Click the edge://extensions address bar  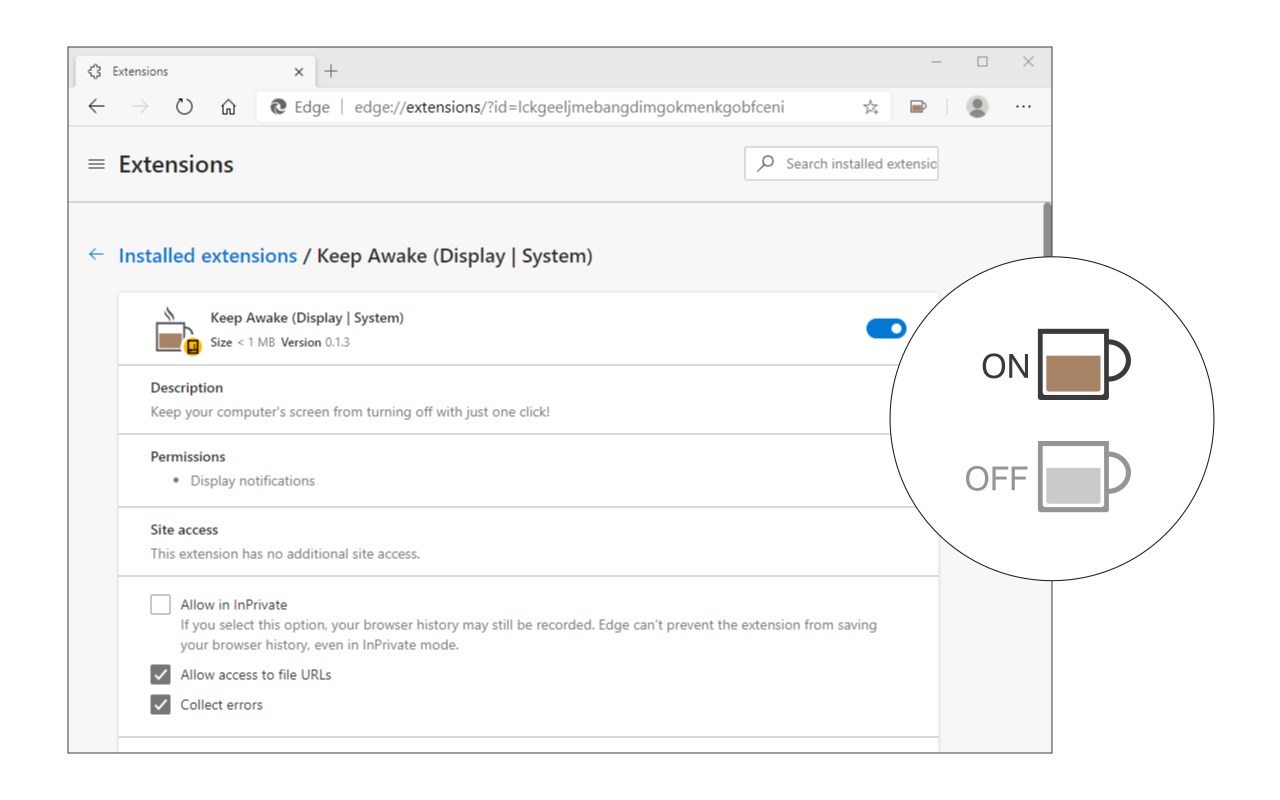(568, 107)
